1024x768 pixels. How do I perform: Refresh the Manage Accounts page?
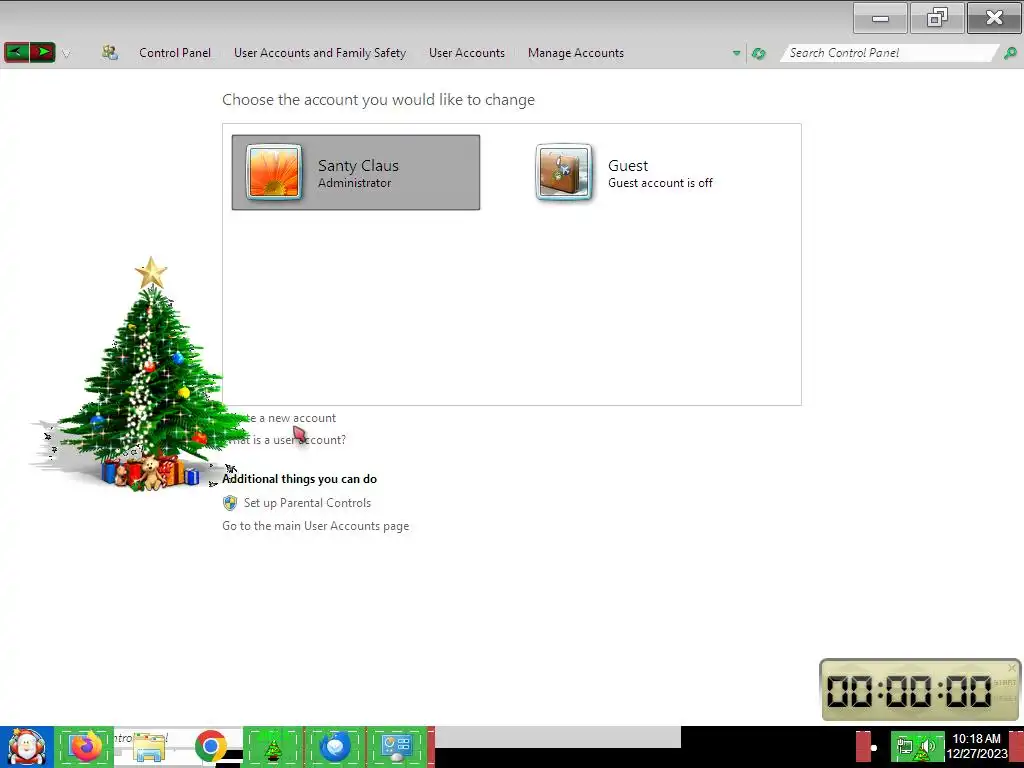(x=758, y=54)
